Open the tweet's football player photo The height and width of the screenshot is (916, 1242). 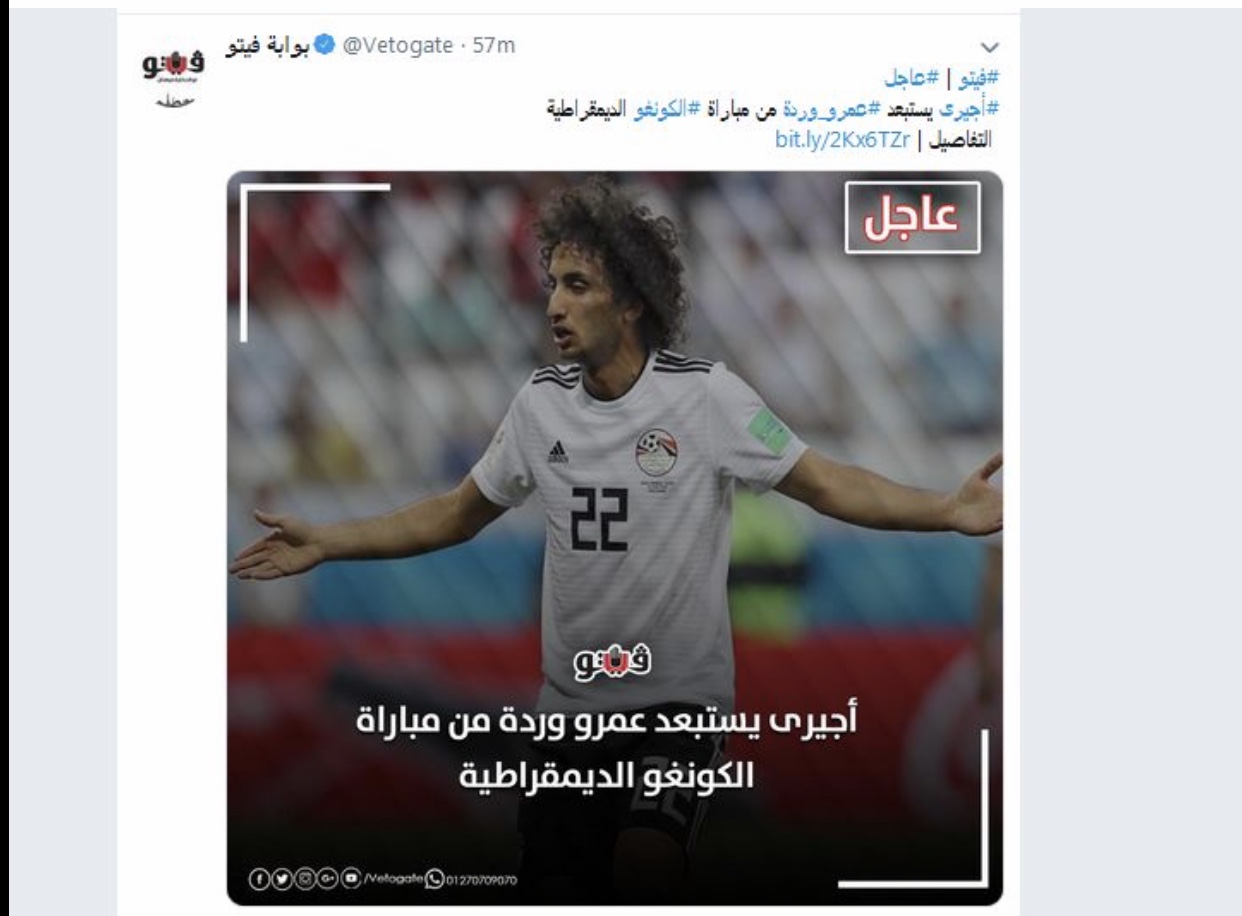[615, 538]
